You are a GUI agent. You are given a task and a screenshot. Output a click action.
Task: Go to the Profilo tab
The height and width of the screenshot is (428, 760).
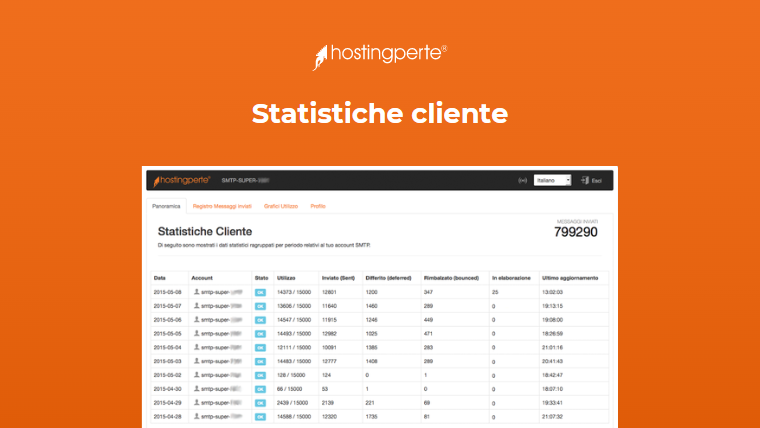pyautogui.click(x=318, y=206)
